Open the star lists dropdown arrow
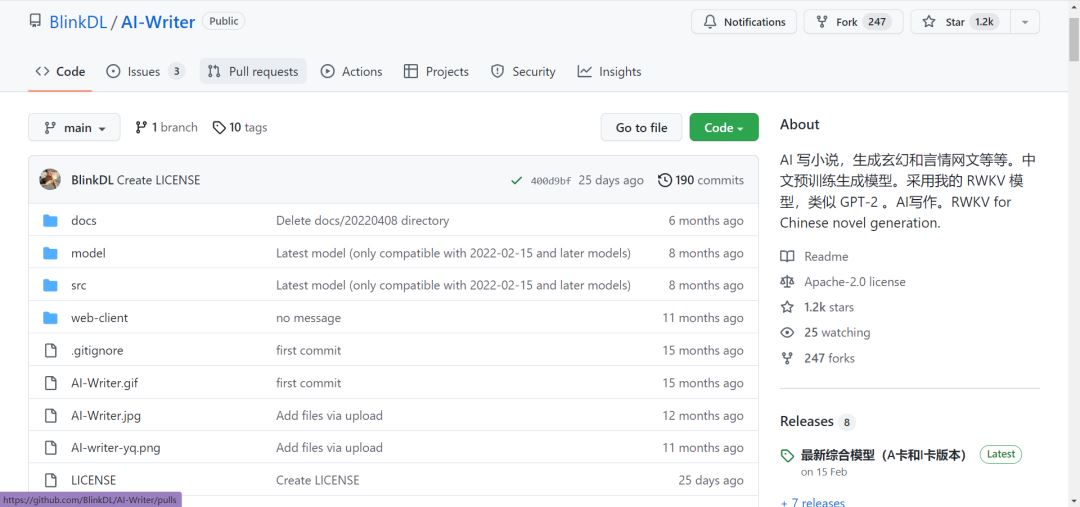The image size is (1080, 507). [1025, 22]
